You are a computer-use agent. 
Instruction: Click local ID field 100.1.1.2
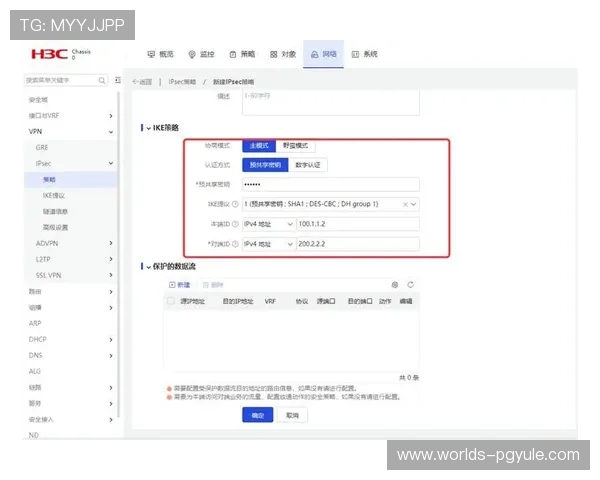(x=358, y=224)
